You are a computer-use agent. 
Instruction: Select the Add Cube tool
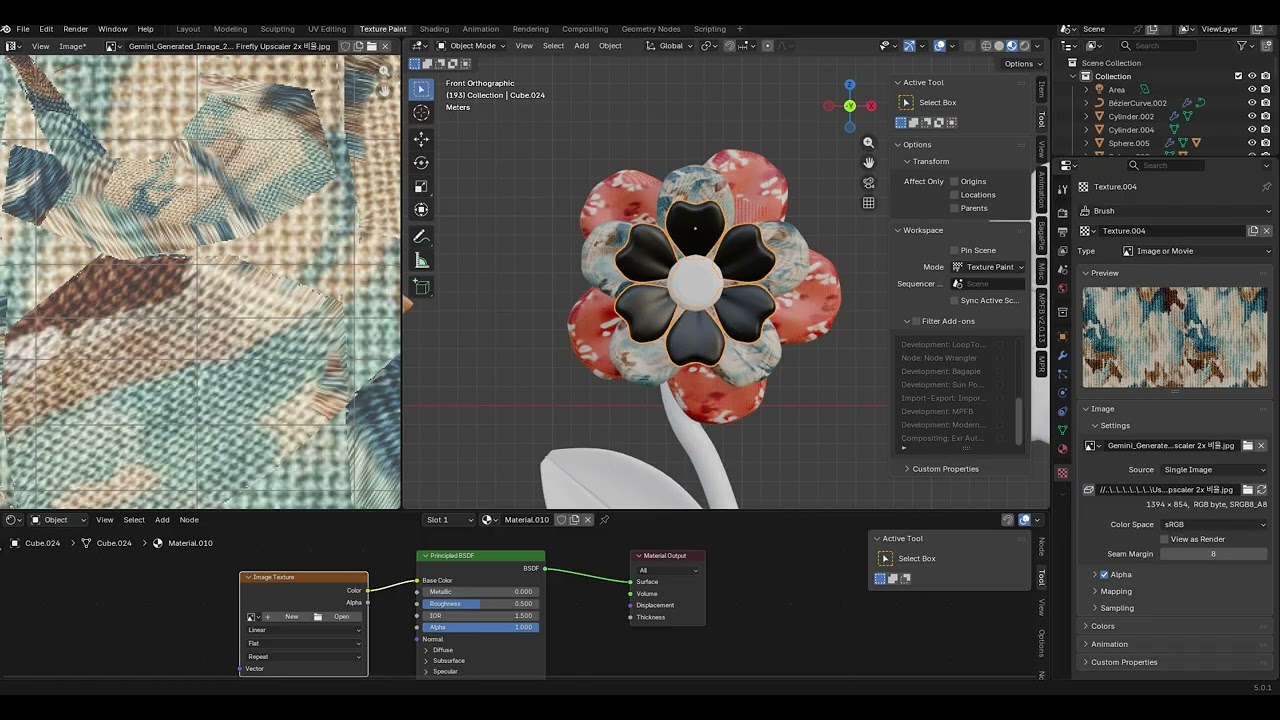(421, 287)
